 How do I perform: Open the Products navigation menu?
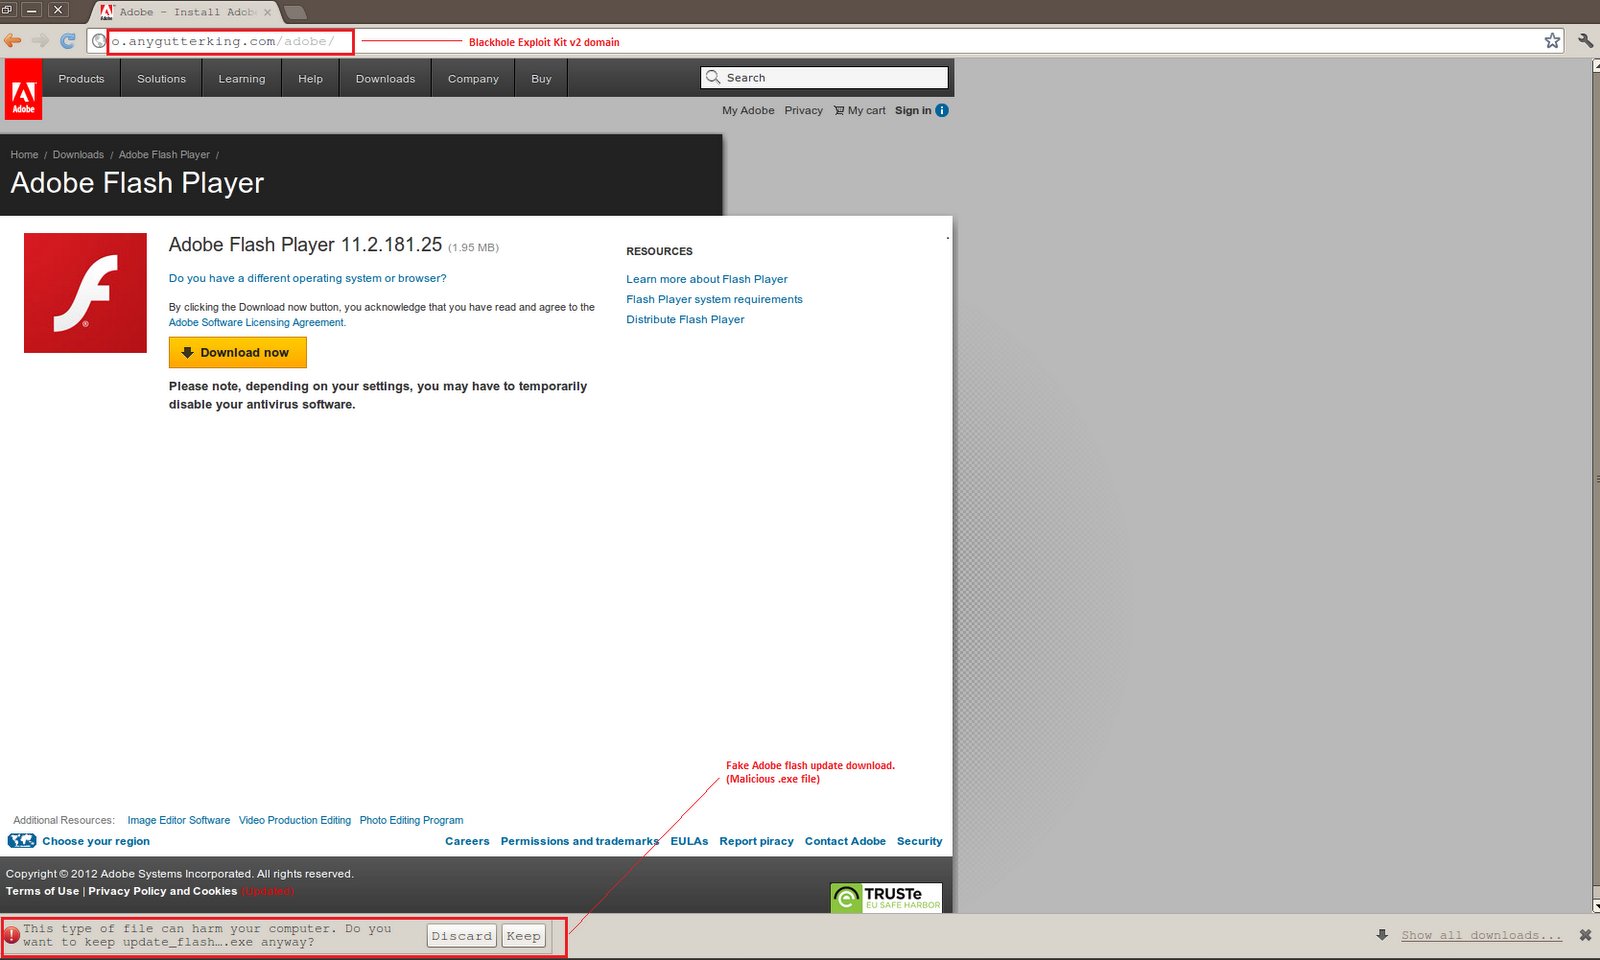[81, 79]
